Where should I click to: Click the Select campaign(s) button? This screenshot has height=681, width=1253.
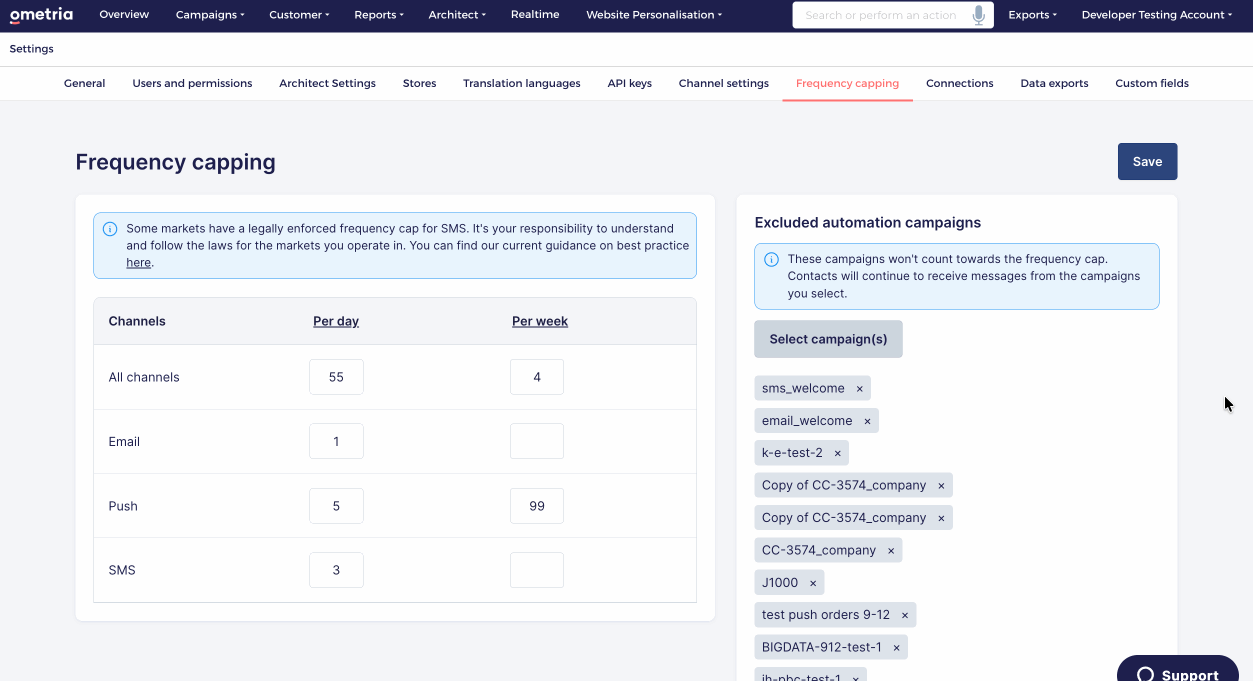click(x=828, y=339)
